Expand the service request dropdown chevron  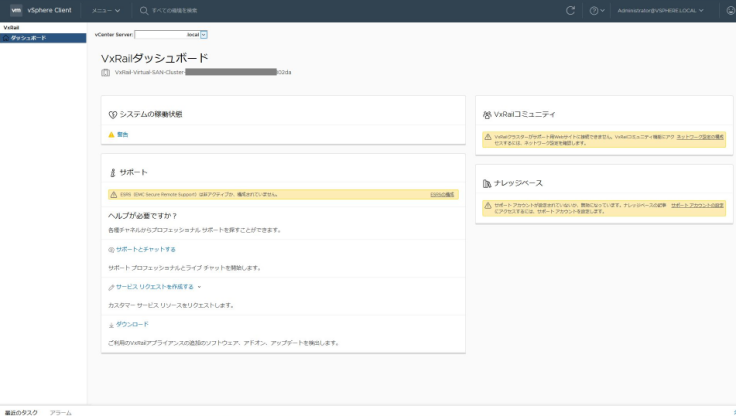coord(199,287)
